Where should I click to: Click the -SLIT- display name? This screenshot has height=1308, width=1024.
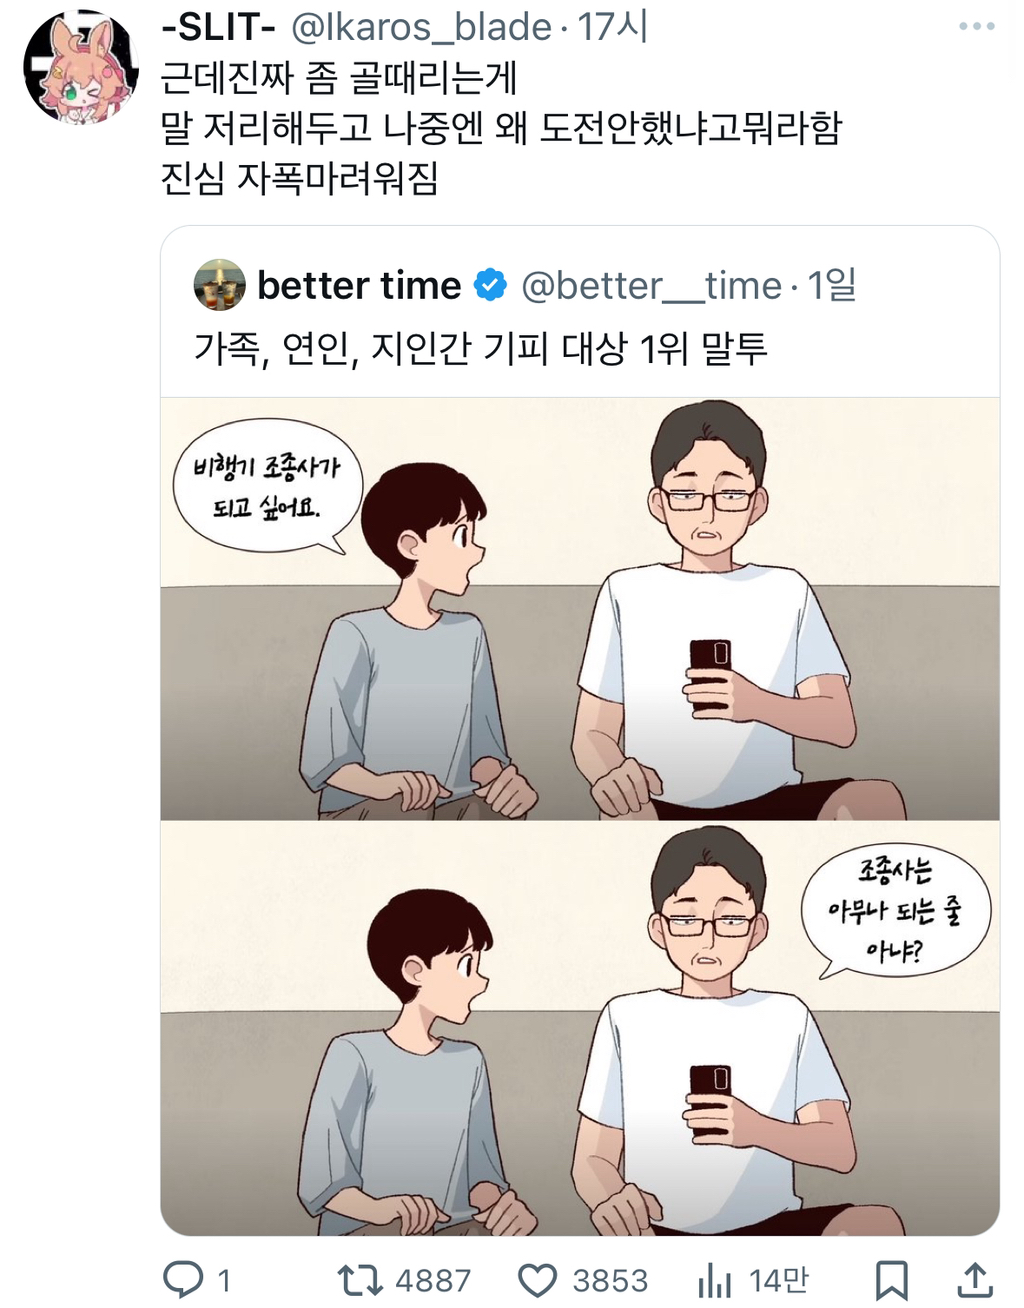pyautogui.click(x=218, y=27)
